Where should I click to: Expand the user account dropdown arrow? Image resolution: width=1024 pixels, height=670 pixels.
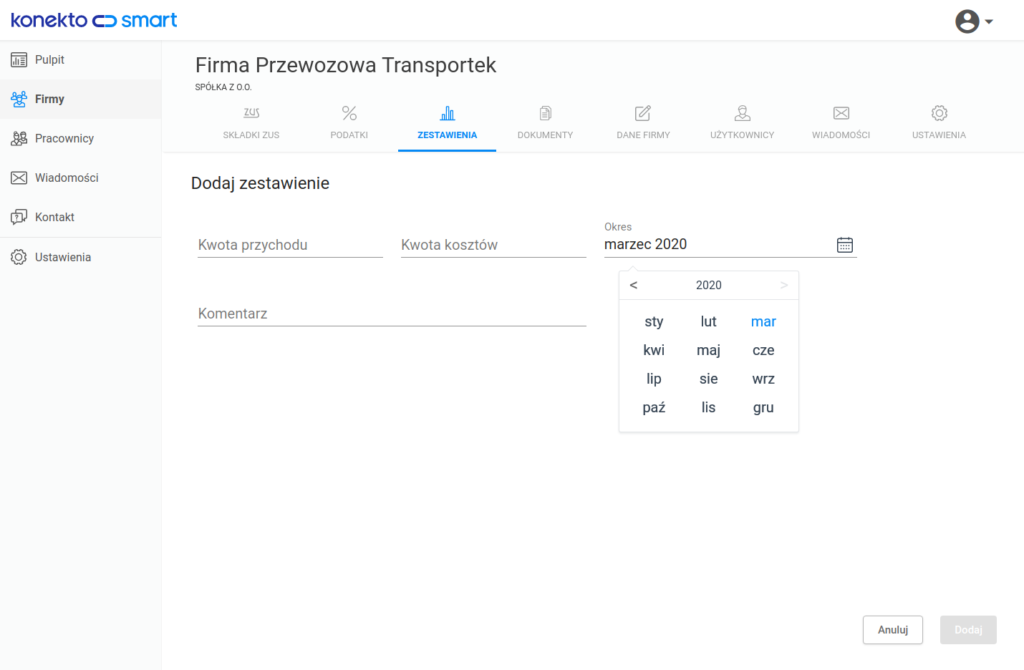[x=989, y=22]
